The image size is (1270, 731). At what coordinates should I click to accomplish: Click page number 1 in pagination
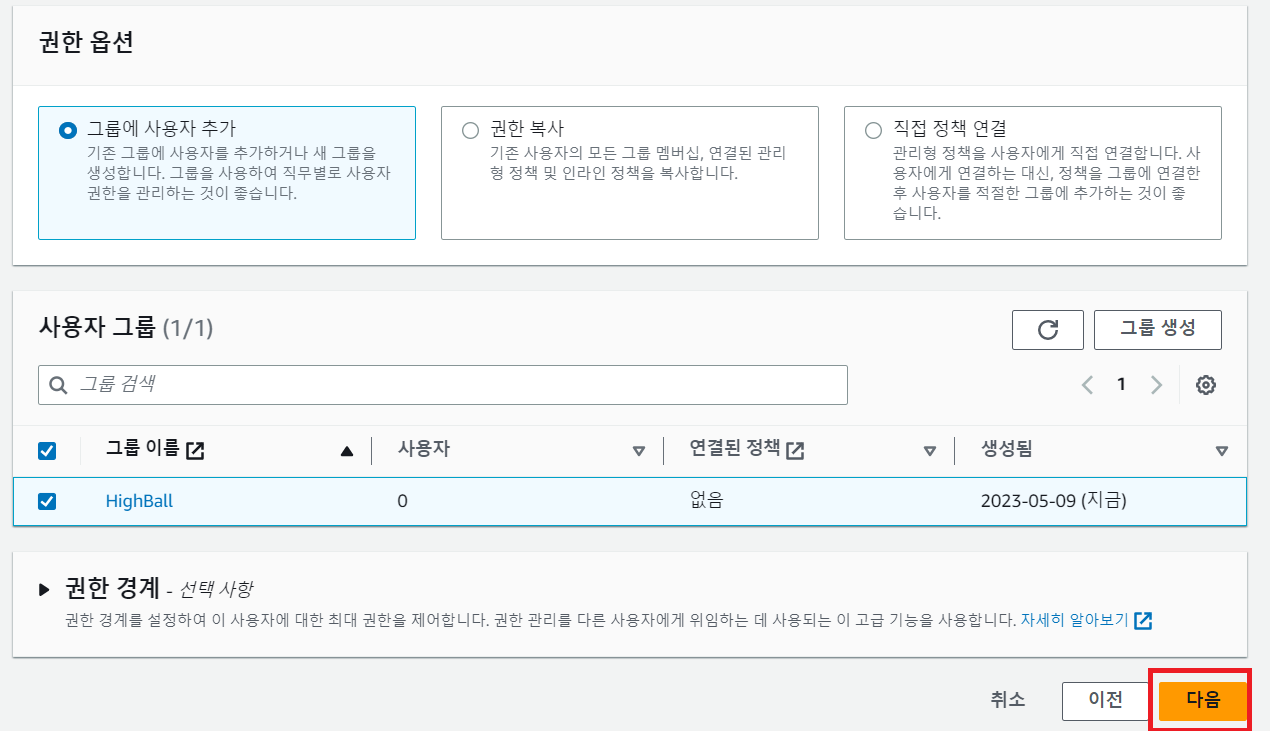[x=1122, y=384]
